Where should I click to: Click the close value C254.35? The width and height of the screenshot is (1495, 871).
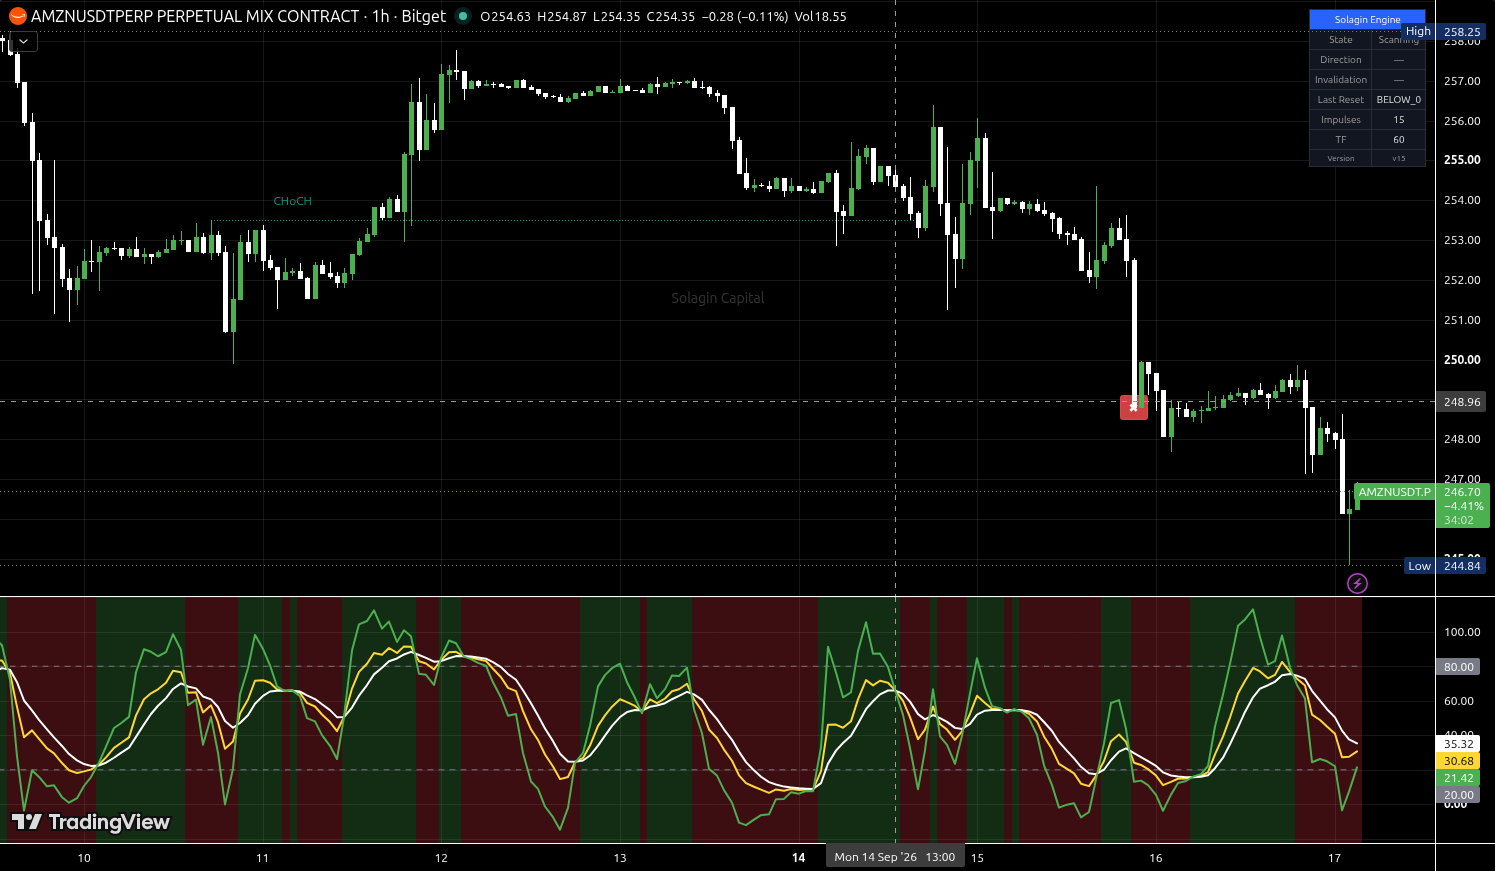click(x=671, y=17)
